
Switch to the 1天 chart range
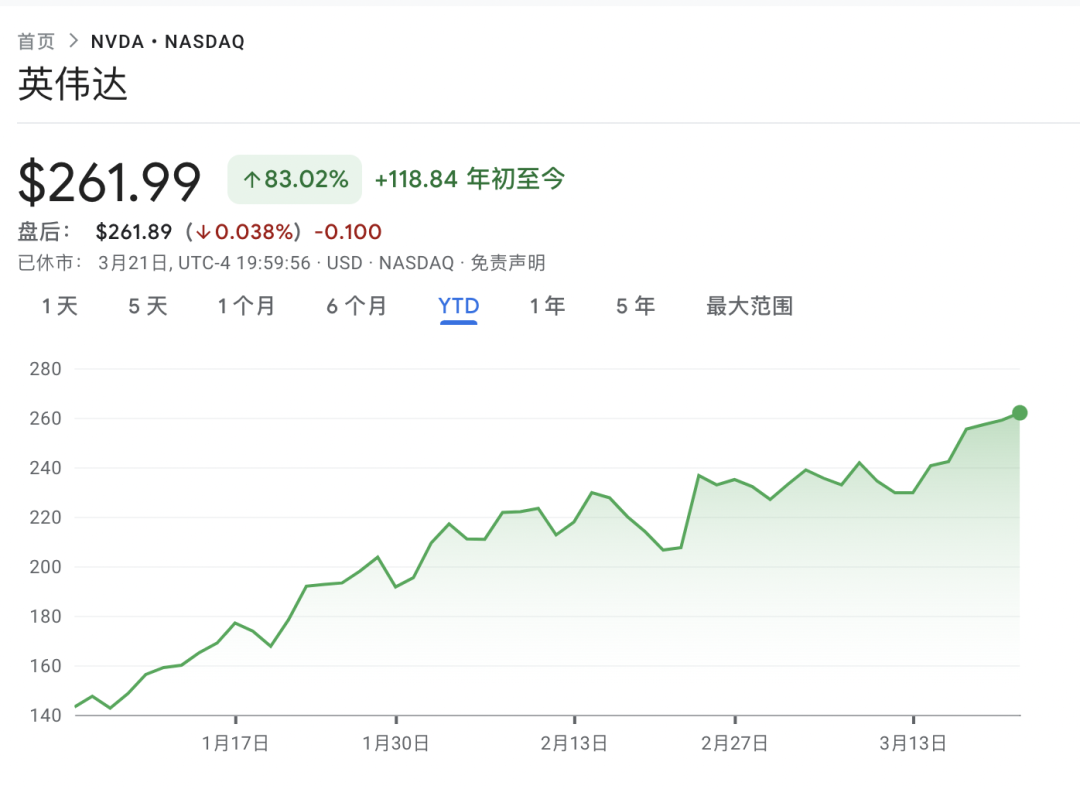pyautogui.click(x=60, y=306)
